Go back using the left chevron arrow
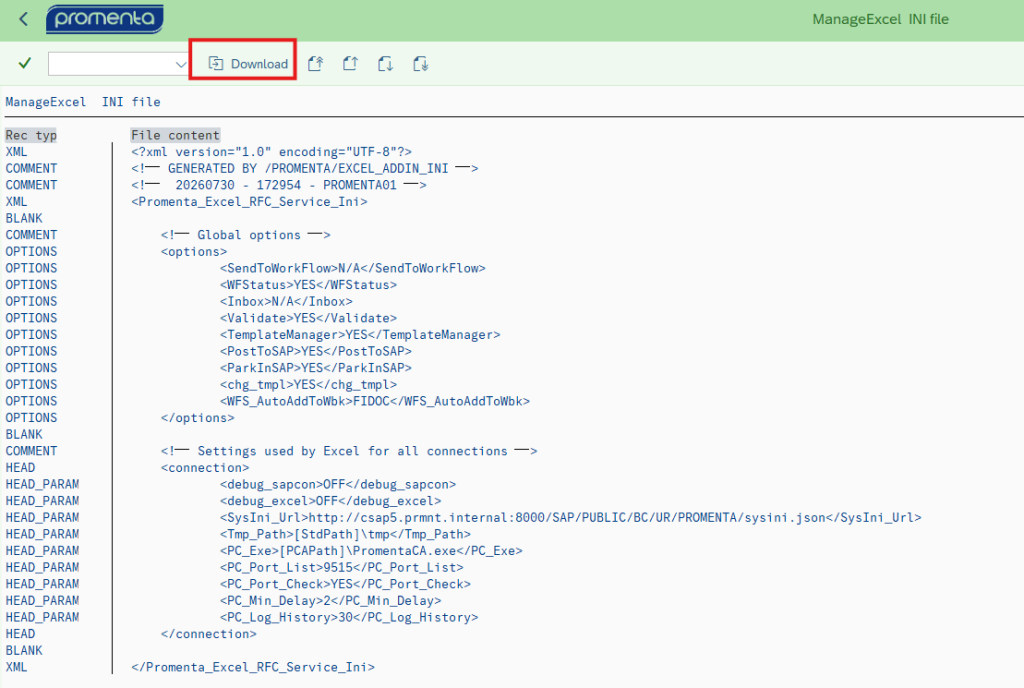The width and height of the screenshot is (1024, 688). (24, 19)
